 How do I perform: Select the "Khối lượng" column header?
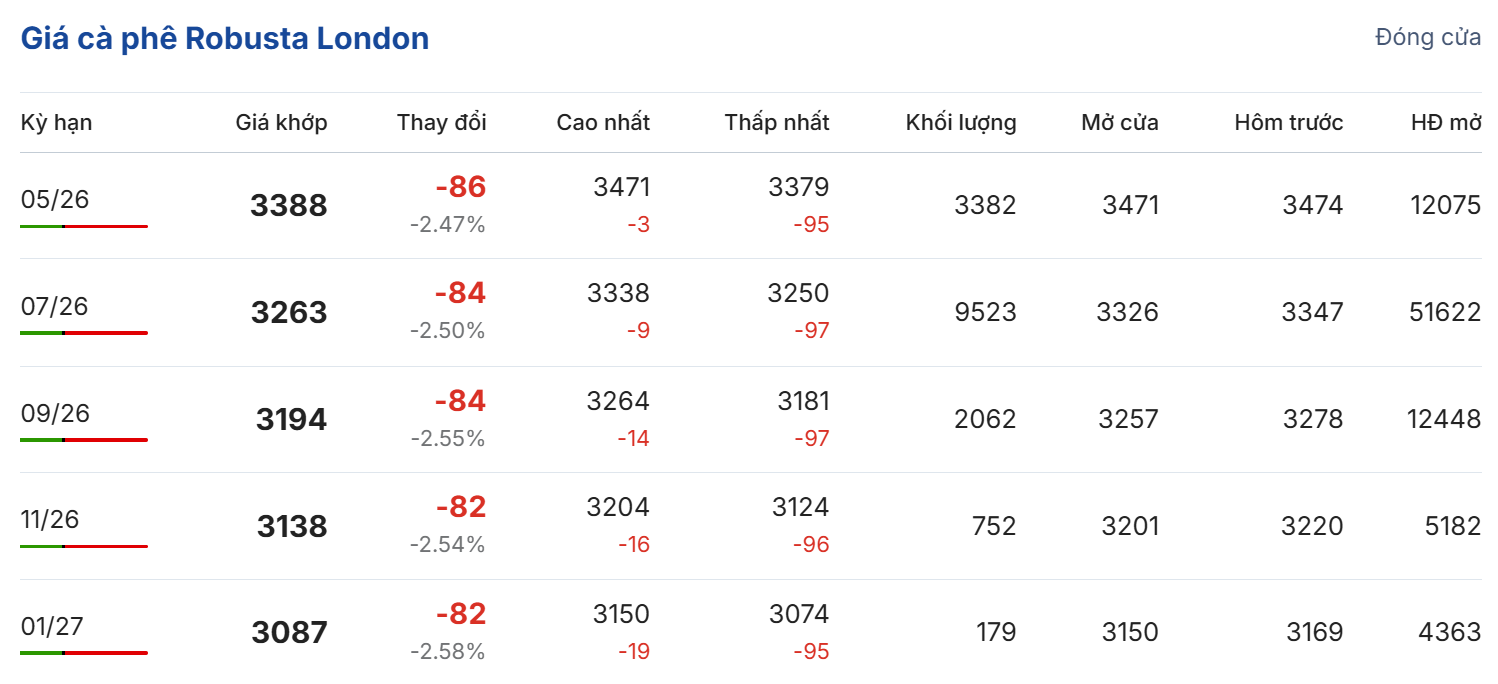(960, 123)
